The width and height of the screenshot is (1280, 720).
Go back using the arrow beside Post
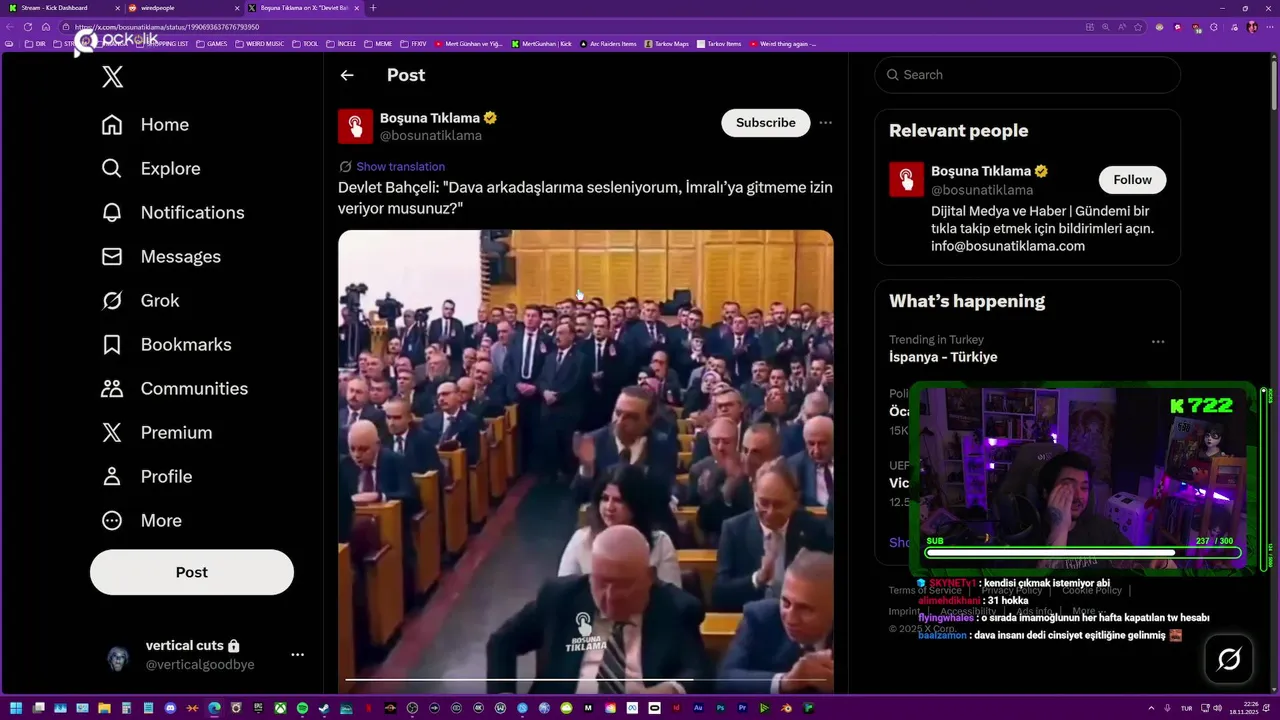[x=347, y=75]
